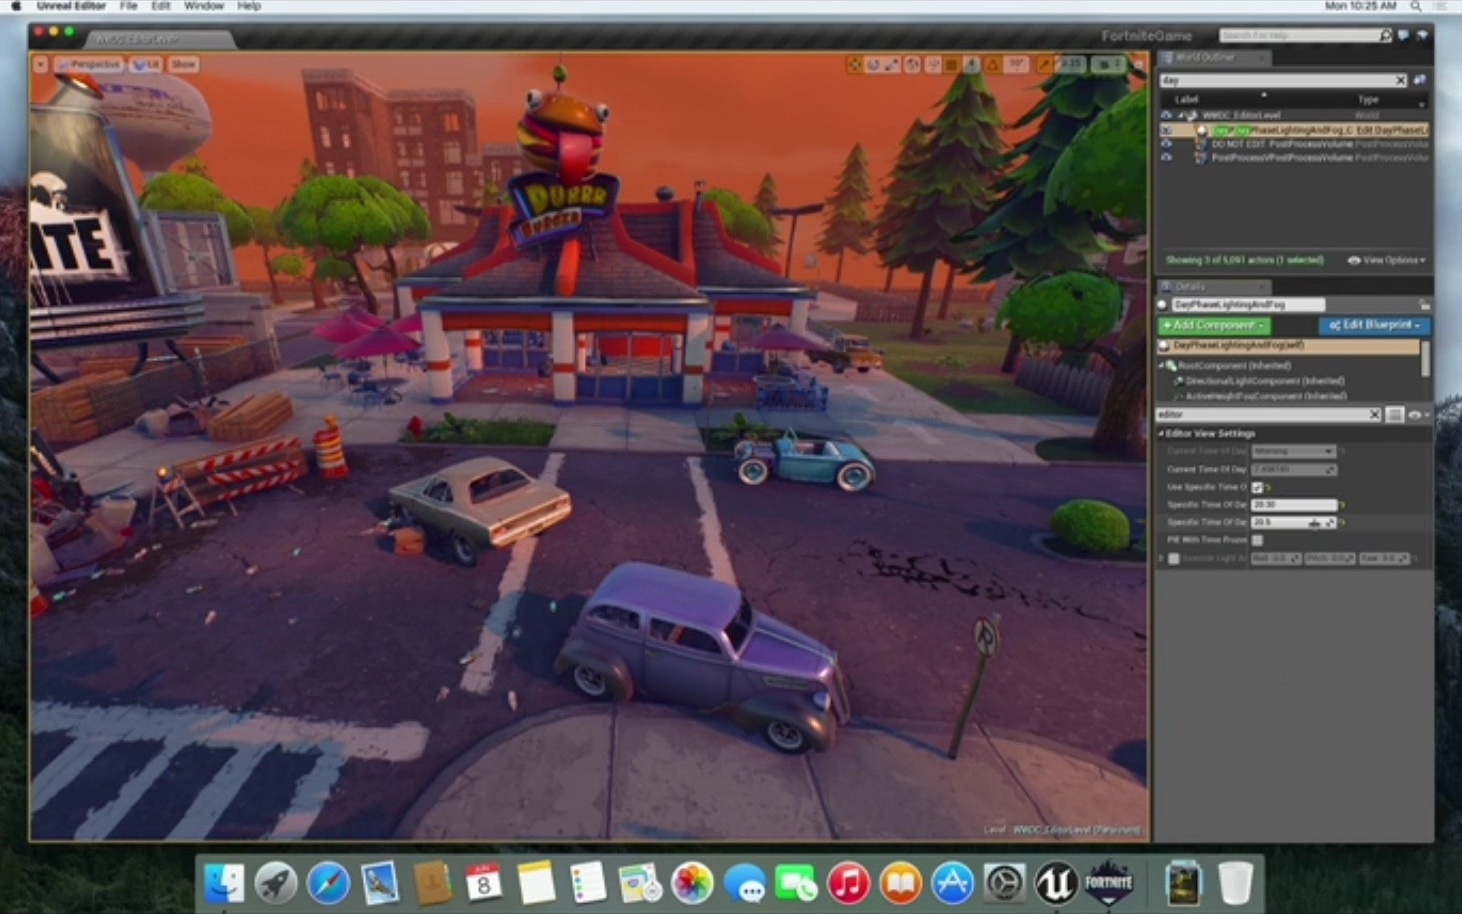Toggle Use Specific Time Of Day checkbox
Screen dimensions: 1462x914
click(x=1257, y=488)
